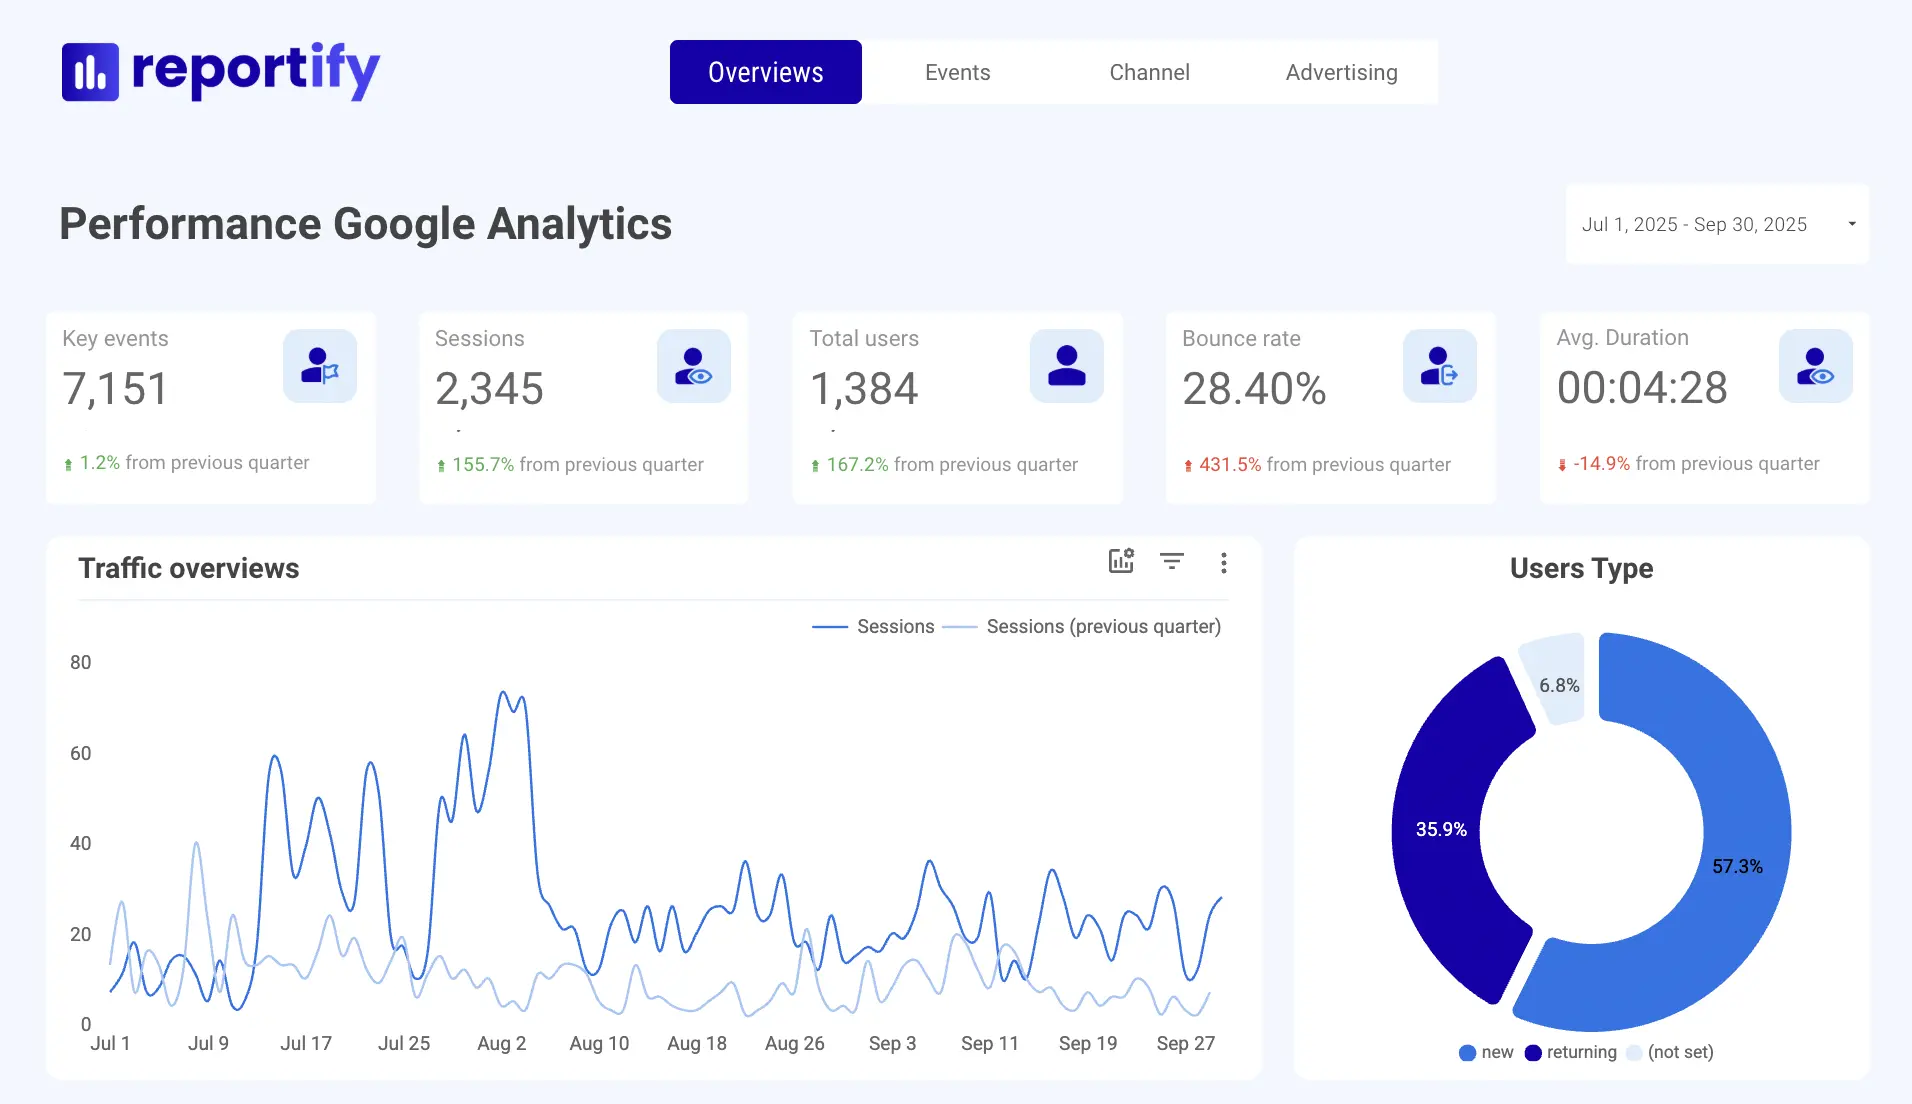Click the new users color swatch

(1466, 1052)
